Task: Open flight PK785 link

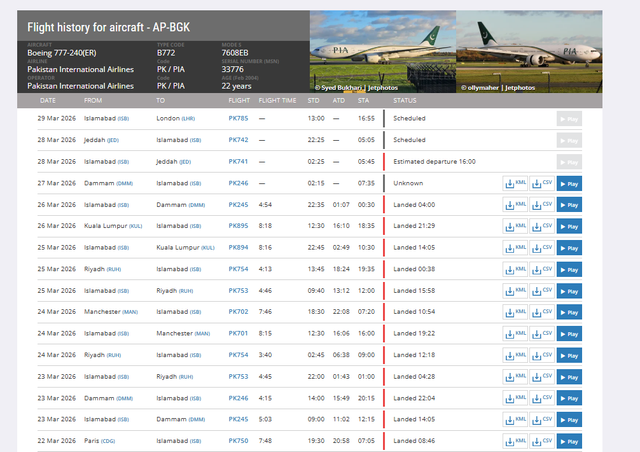Action: (238, 118)
